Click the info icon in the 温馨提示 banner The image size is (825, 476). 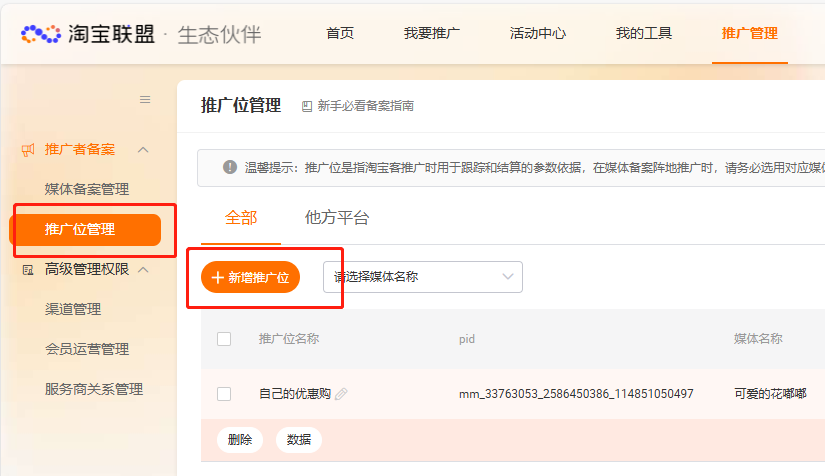230,167
